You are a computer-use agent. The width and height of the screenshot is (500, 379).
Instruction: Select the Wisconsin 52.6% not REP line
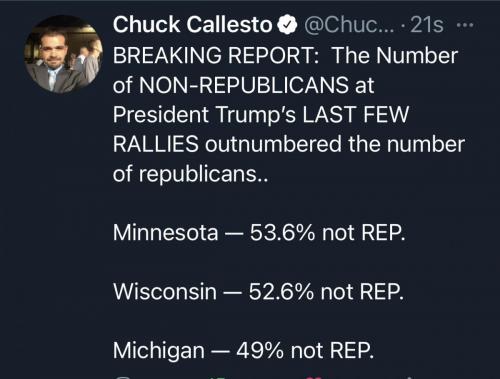pyautogui.click(x=258, y=291)
